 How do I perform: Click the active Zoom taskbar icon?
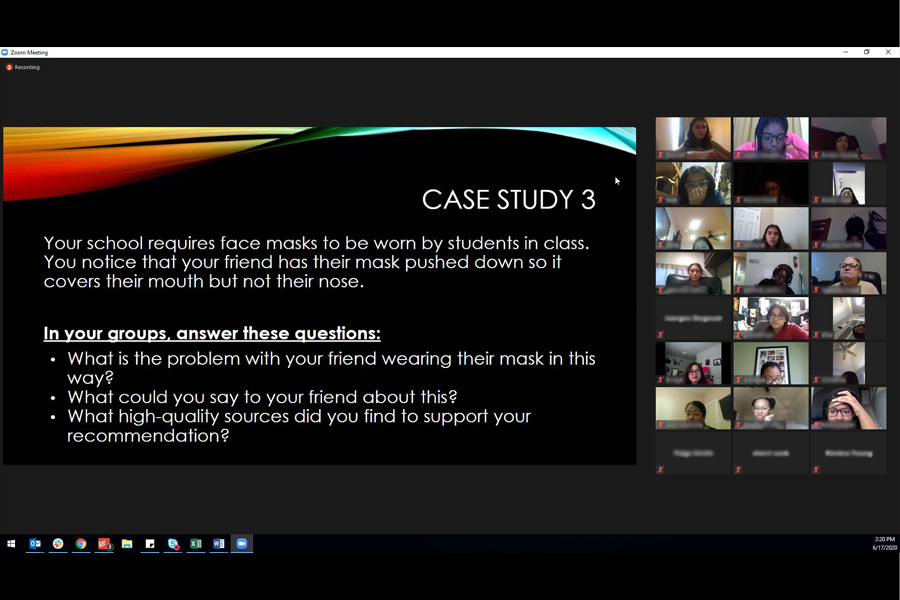pyautogui.click(x=242, y=544)
